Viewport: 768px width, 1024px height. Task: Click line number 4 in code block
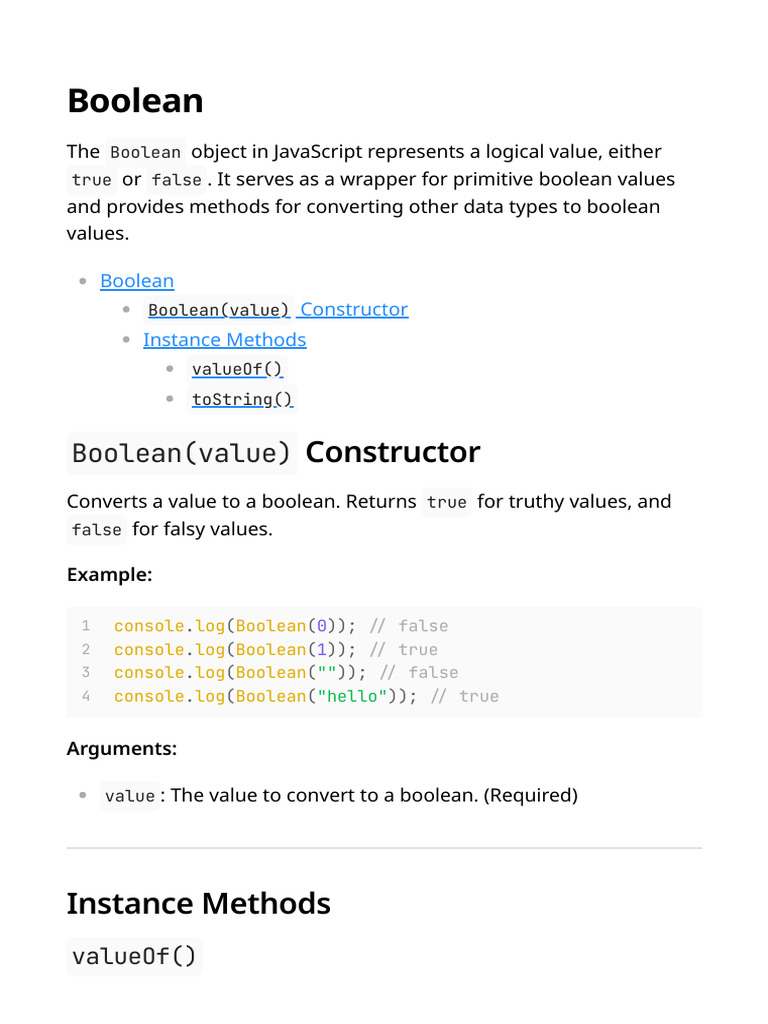coord(86,696)
